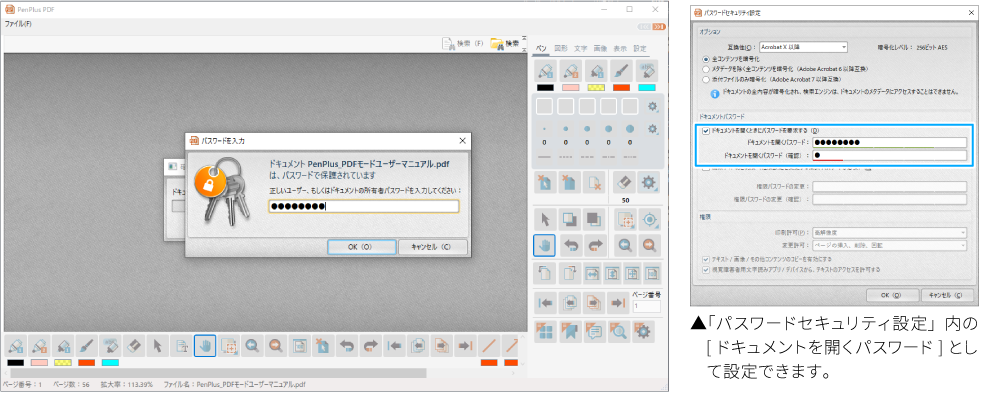
Task: Select 添付ファイルのみ暗号化 radio button
Action: pos(706,80)
